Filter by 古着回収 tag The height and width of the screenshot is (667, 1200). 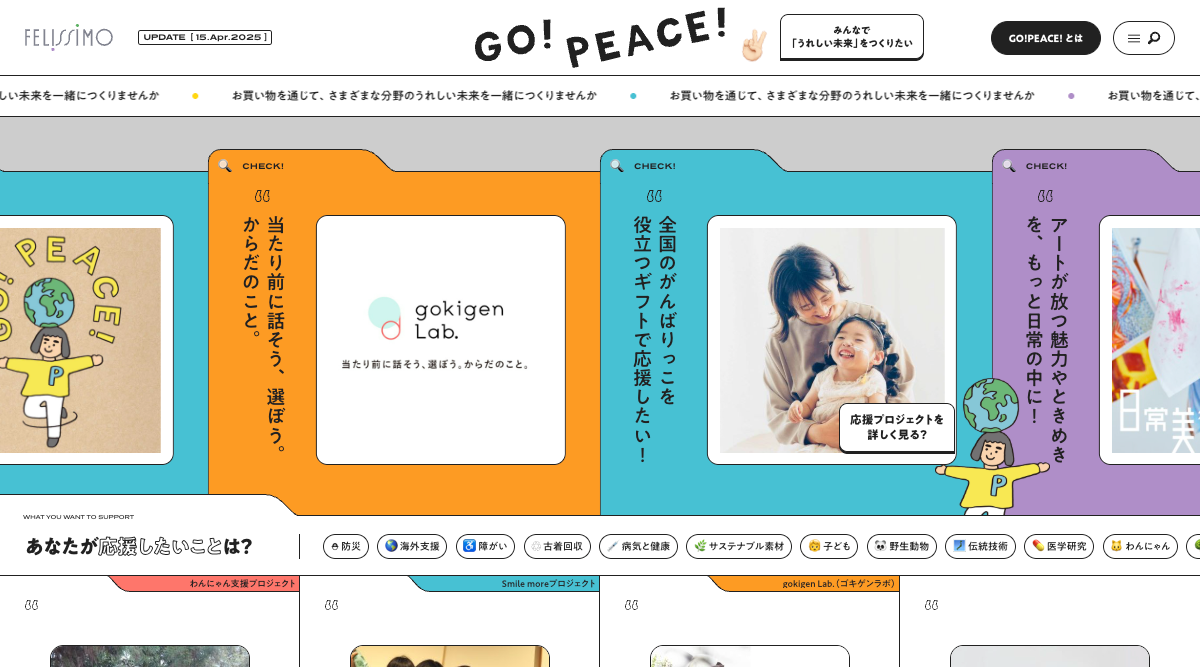[557, 546]
